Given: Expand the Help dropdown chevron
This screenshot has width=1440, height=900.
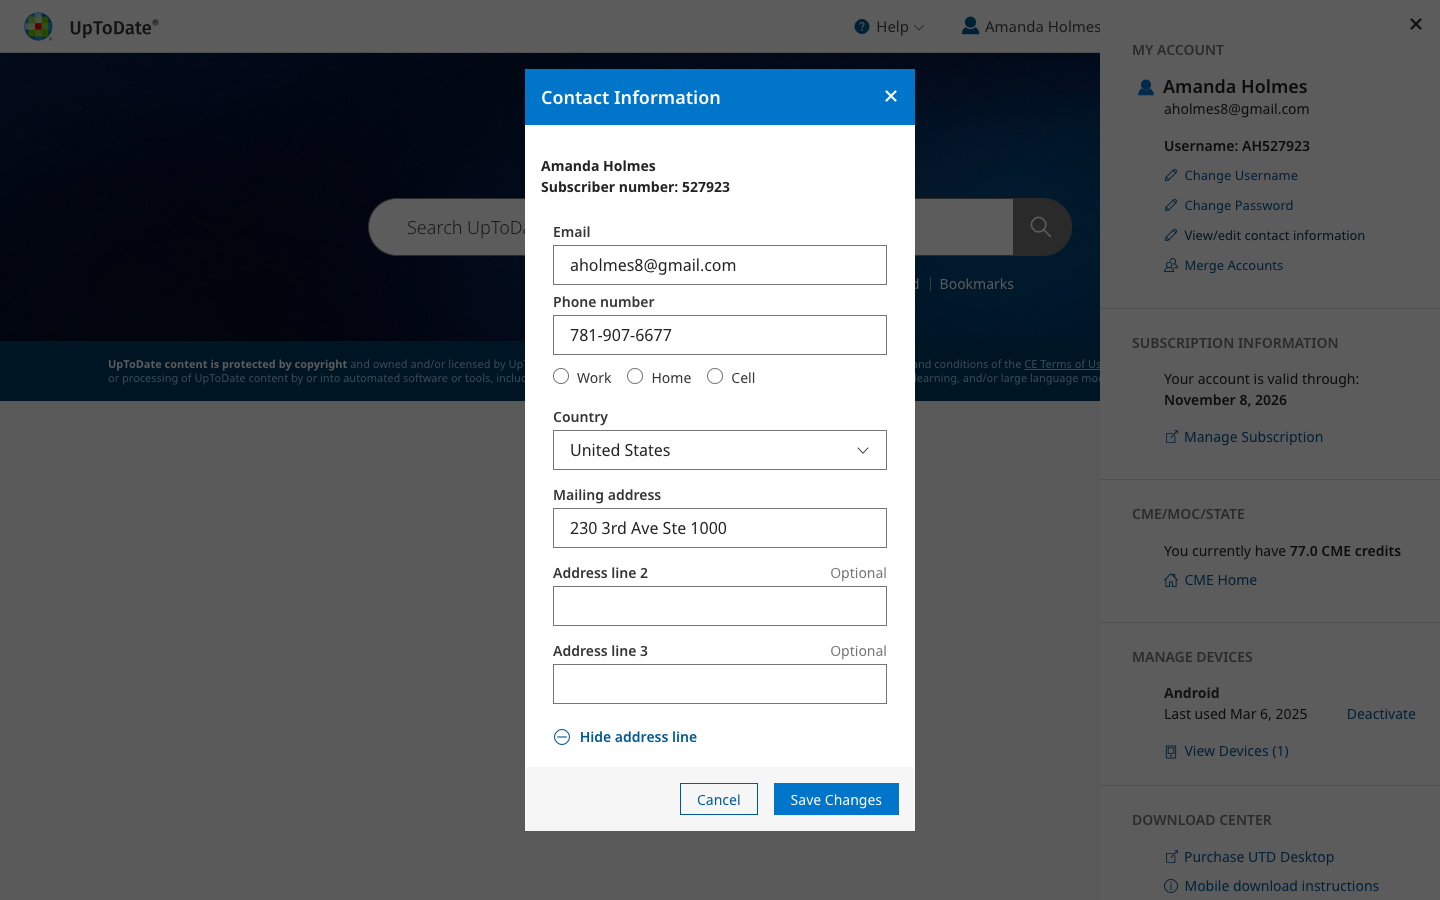Looking at the screenshot, I should [x=919, y=28].
